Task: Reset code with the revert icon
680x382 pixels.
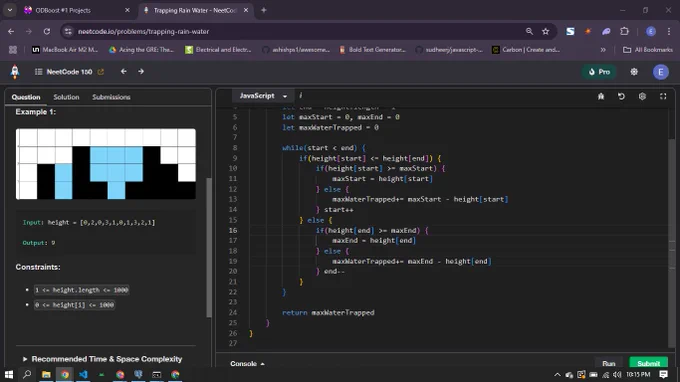Action: [x=621, y=96]
